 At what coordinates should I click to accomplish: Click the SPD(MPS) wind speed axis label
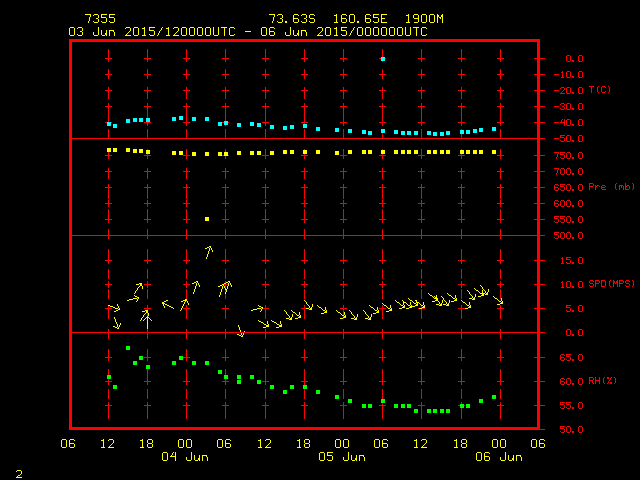(611, 284)
